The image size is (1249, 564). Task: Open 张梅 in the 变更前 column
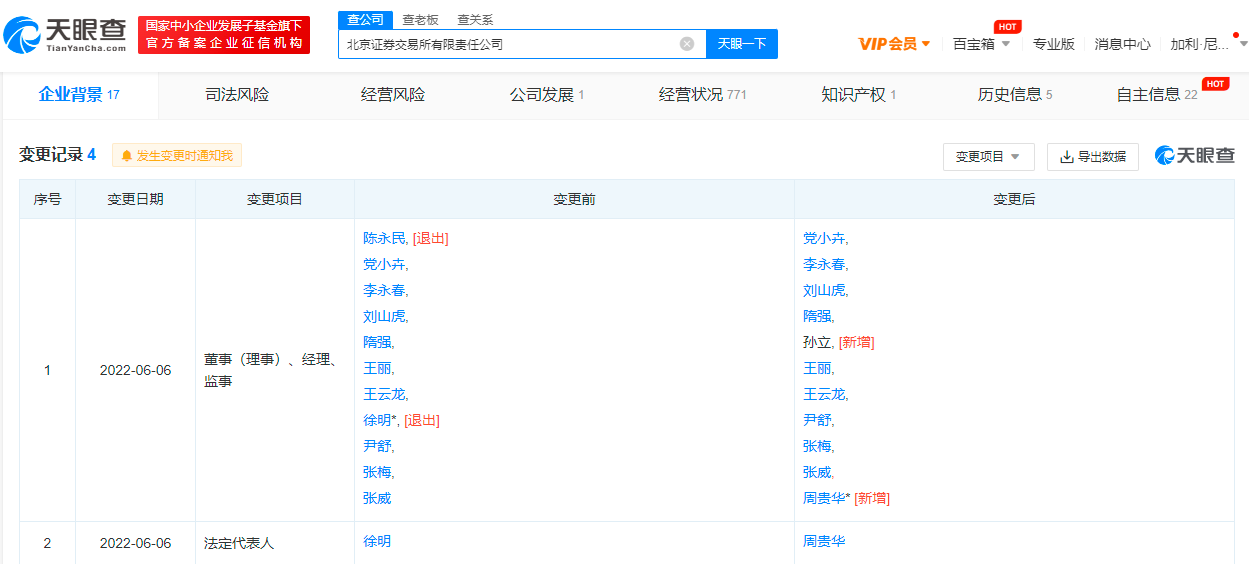click(377, 472)
